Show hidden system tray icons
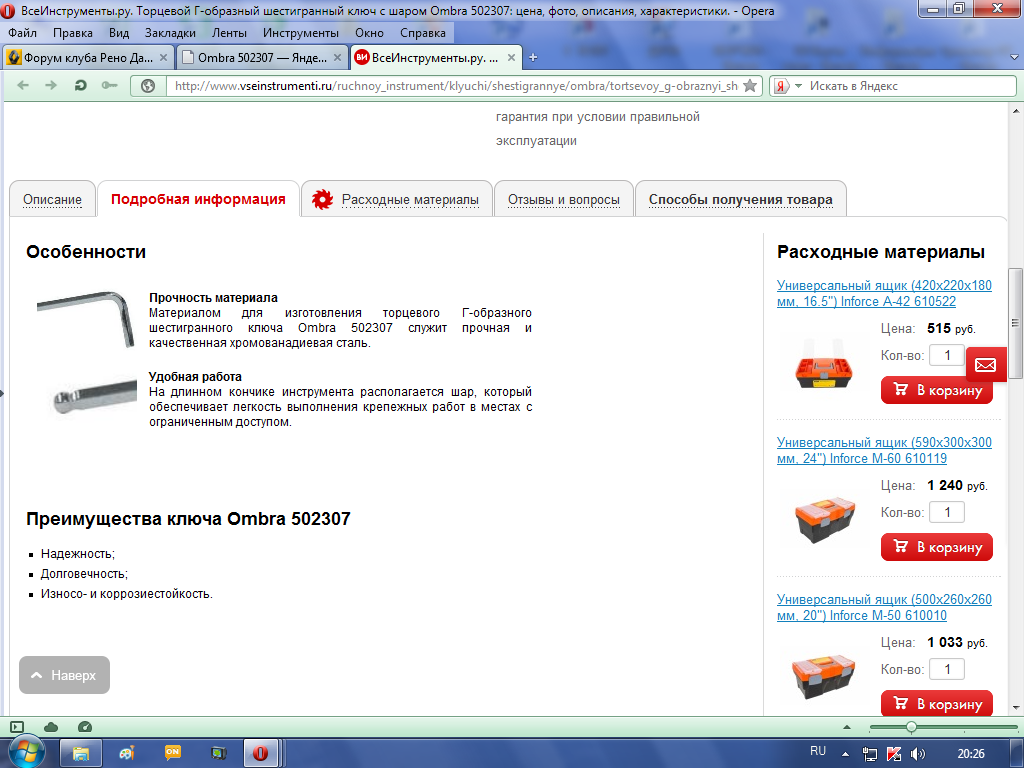Screen dimensions: 1024x768 [845, 754]
